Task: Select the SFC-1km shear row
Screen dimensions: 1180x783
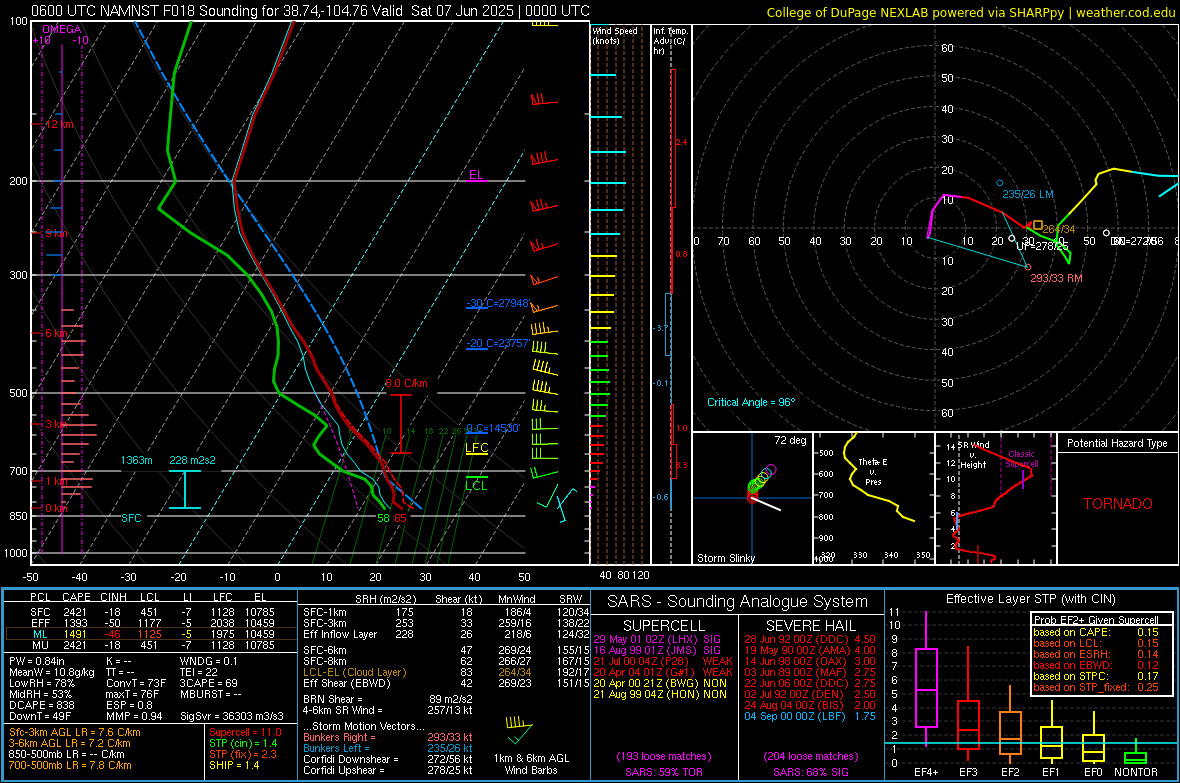Action: tap(446, 612)
